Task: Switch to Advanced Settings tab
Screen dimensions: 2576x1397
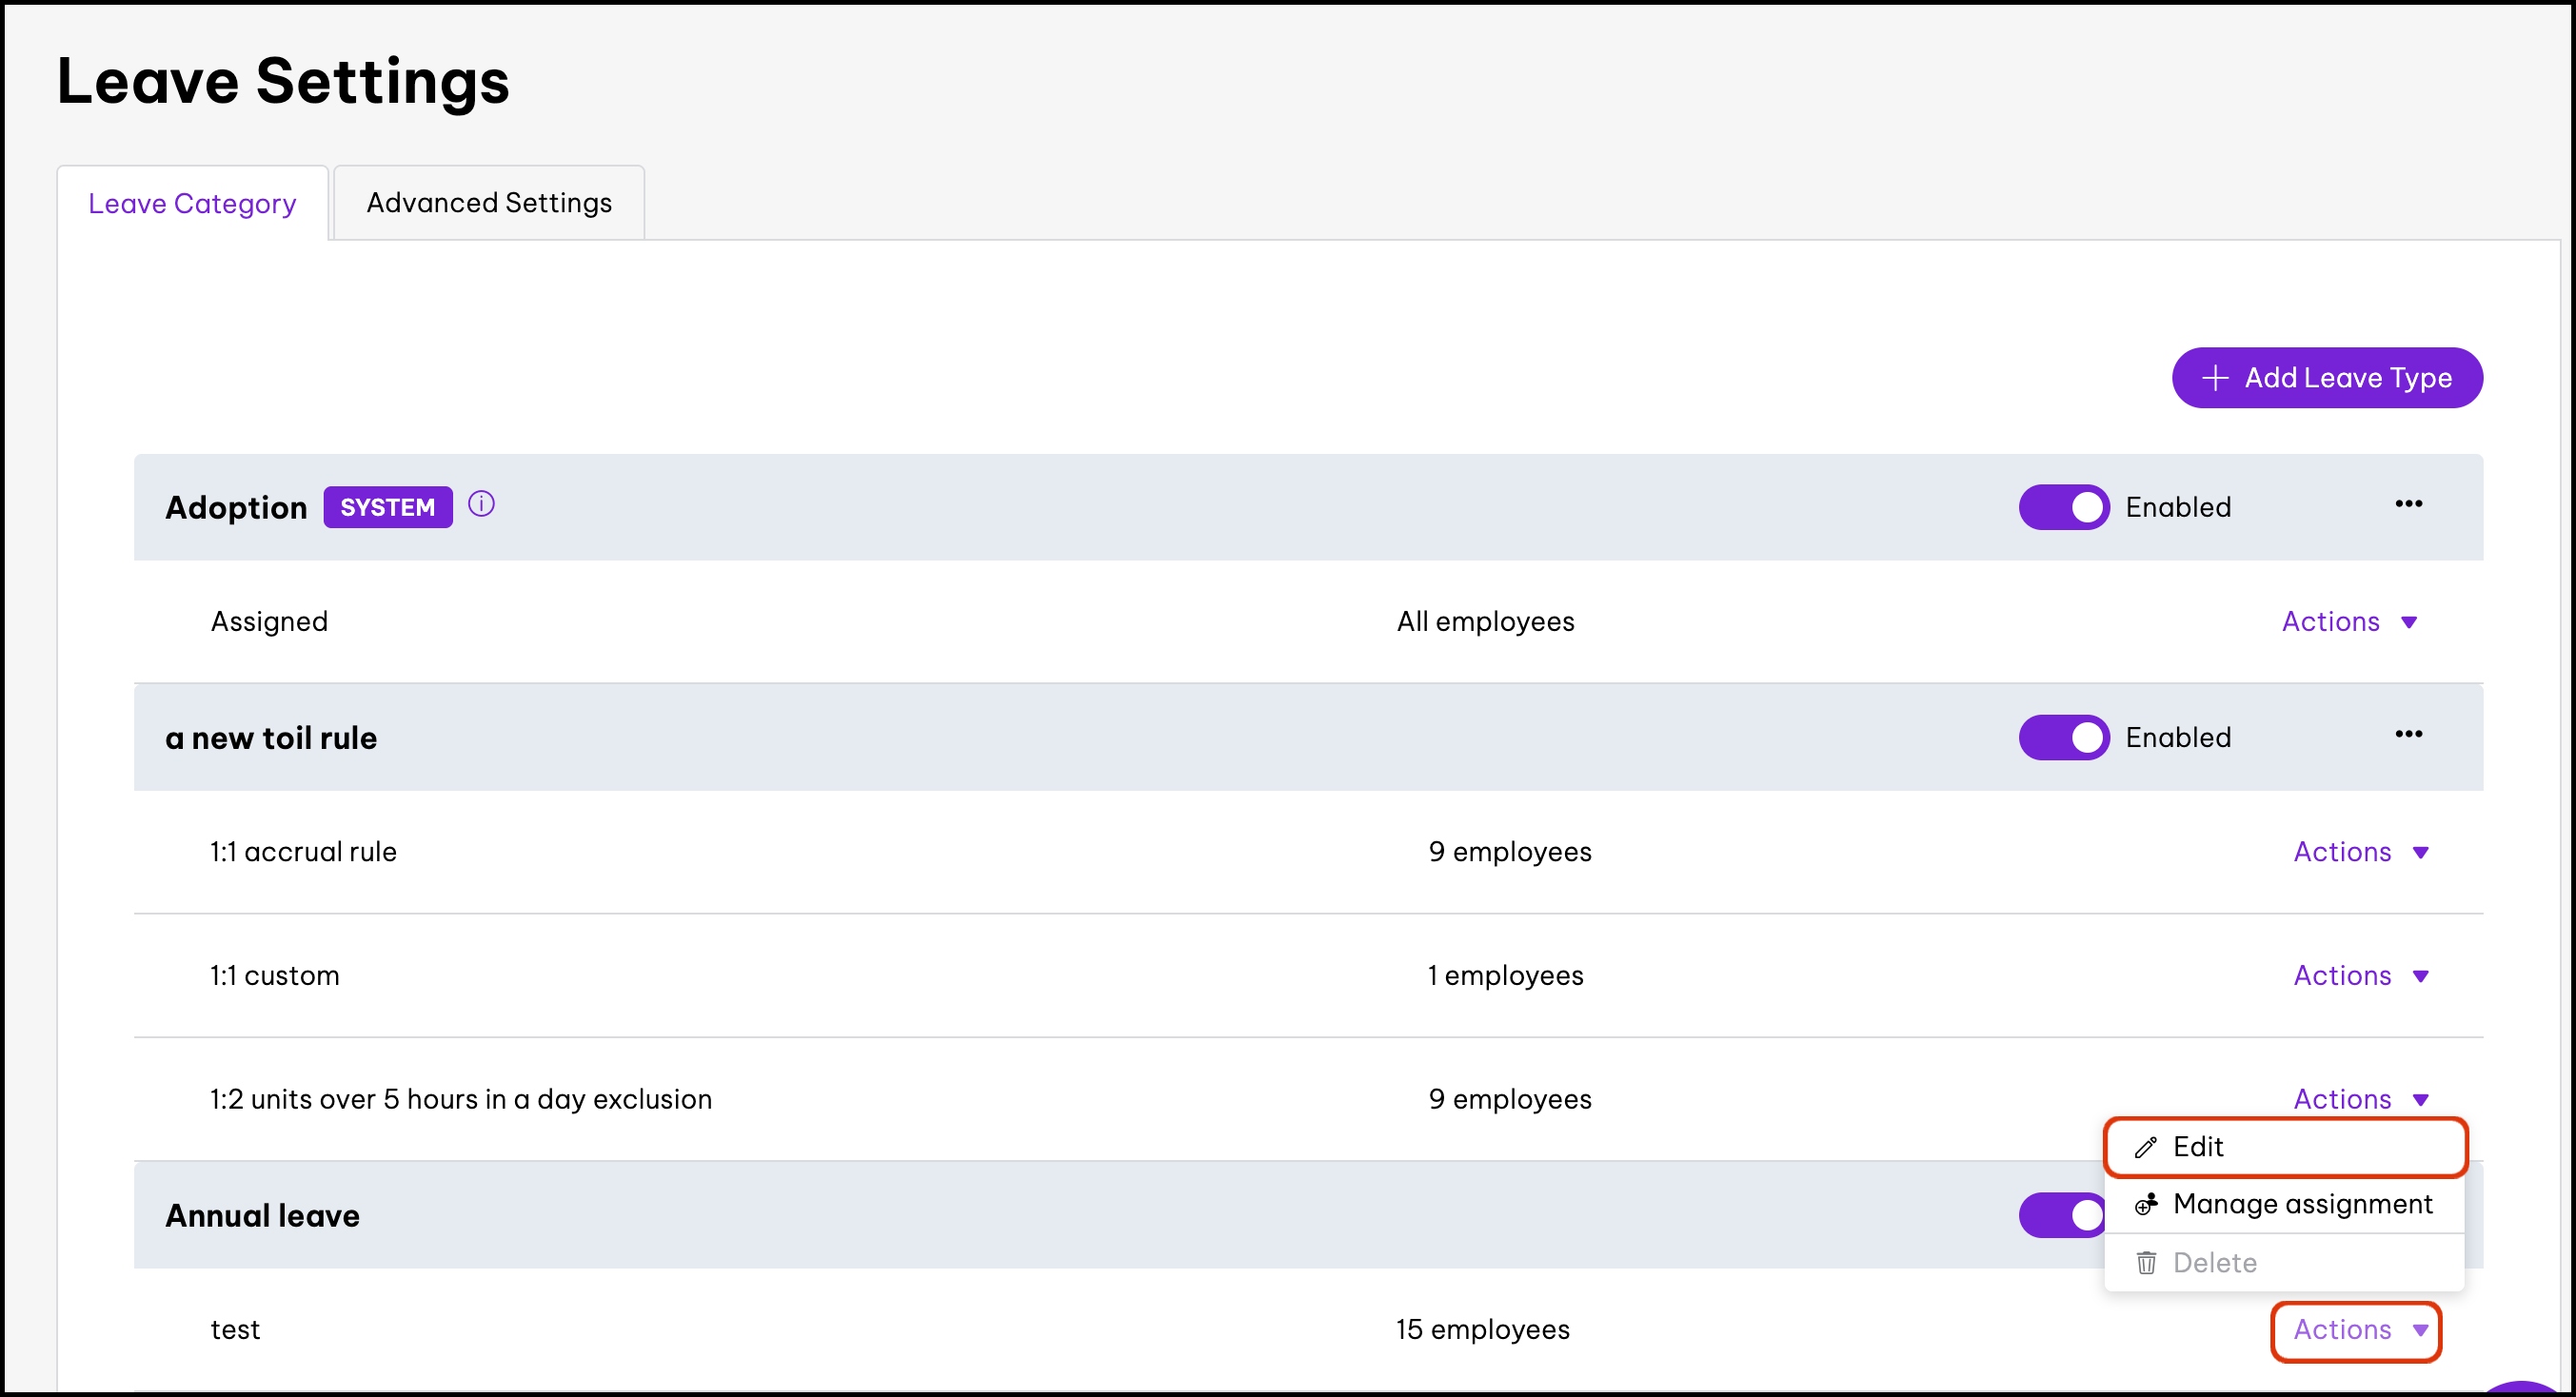Action: (x=488, y=203)
